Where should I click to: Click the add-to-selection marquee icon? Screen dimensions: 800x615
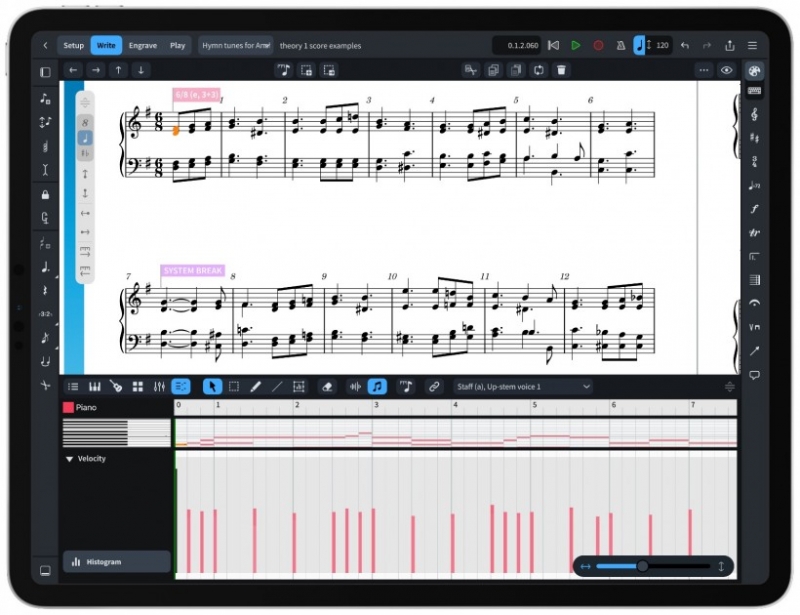click(x=306, y=70)
